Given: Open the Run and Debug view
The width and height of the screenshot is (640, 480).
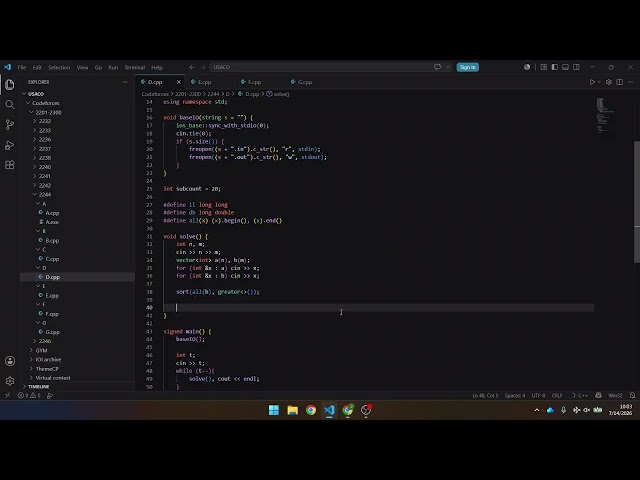Looking at the screenshot, I should coord(10,145).
